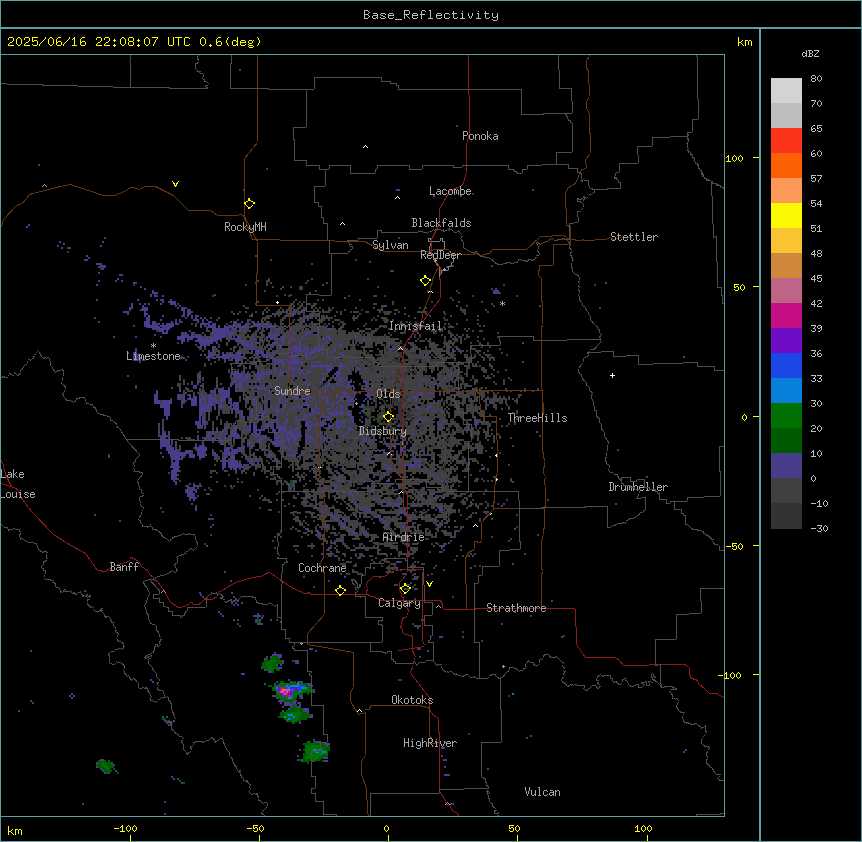The image size is (862, 842).
Task: Pick the purple 36–39 dBZ legend swatch
Action: coord(786,341)
